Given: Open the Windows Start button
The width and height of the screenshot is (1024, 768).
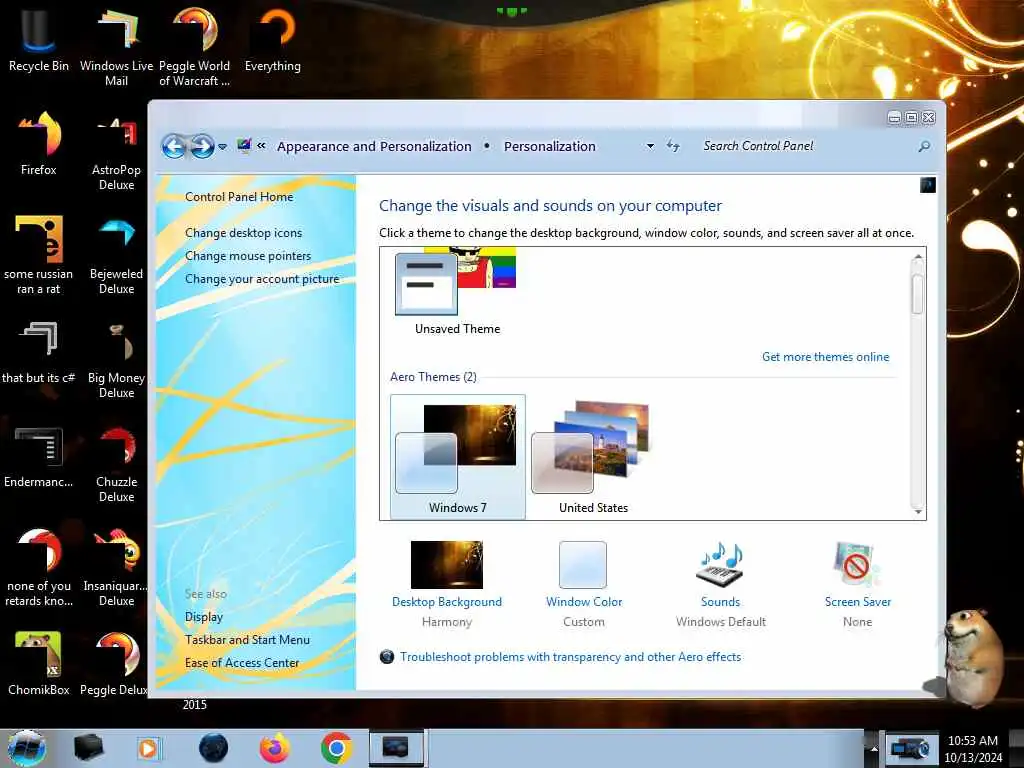Looking at the screenshot, I should [x=27, y=748].
